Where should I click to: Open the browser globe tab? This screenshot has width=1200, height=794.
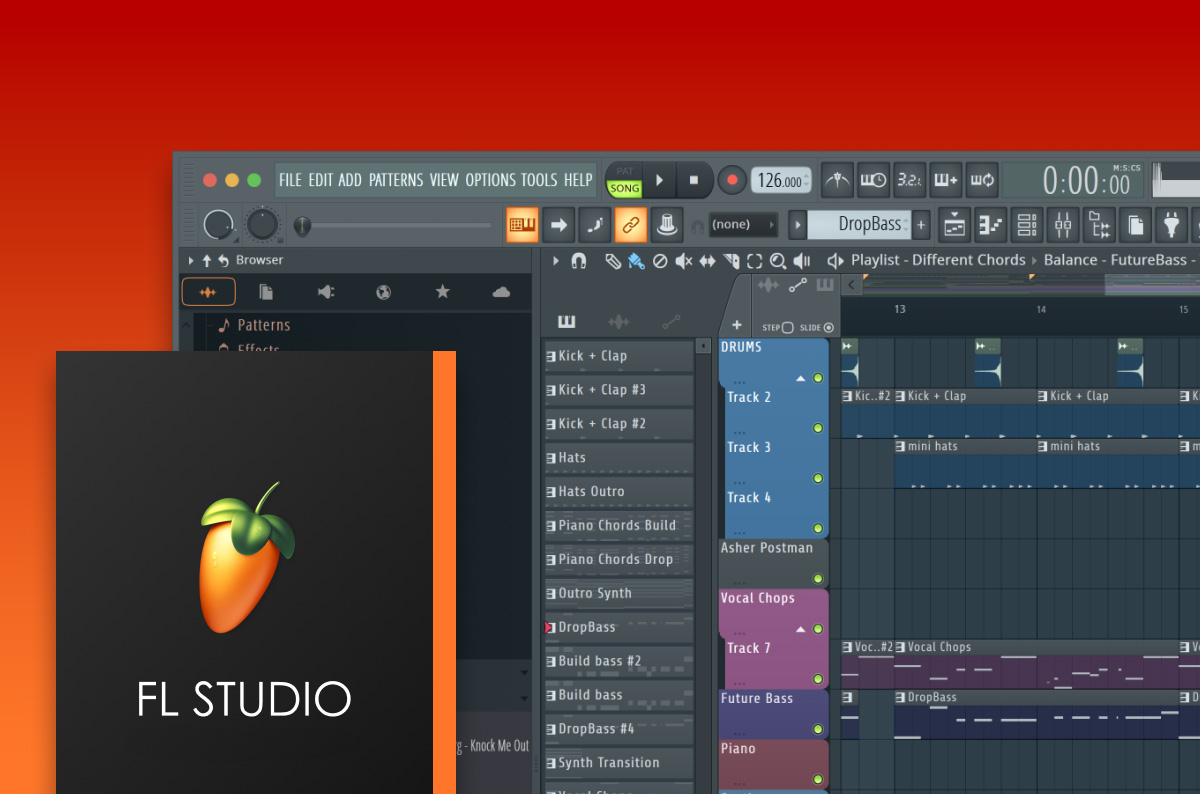coord(384,292)
